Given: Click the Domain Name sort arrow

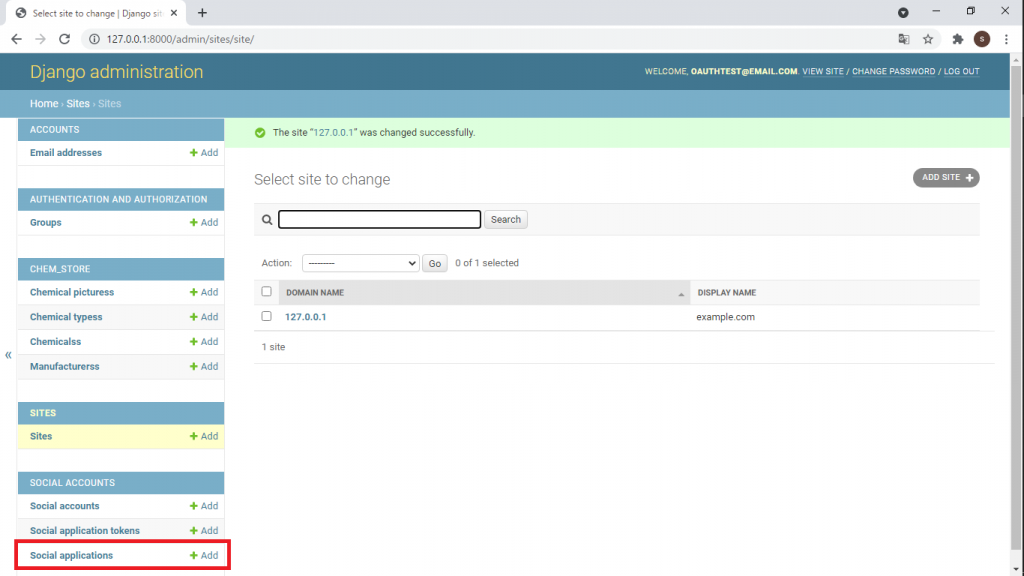Looking at the screenshot, I should pyautogui.click(x=681, y=293).
